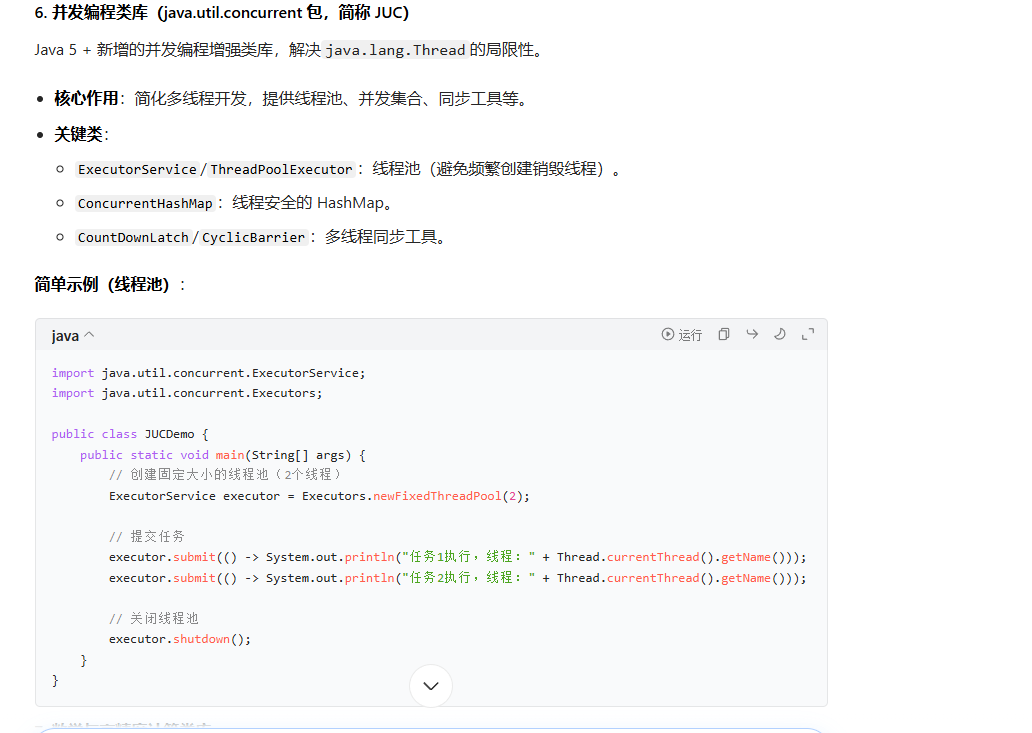
Task: Click the text '多线程同步工具'
Action: tap(380, 237)
